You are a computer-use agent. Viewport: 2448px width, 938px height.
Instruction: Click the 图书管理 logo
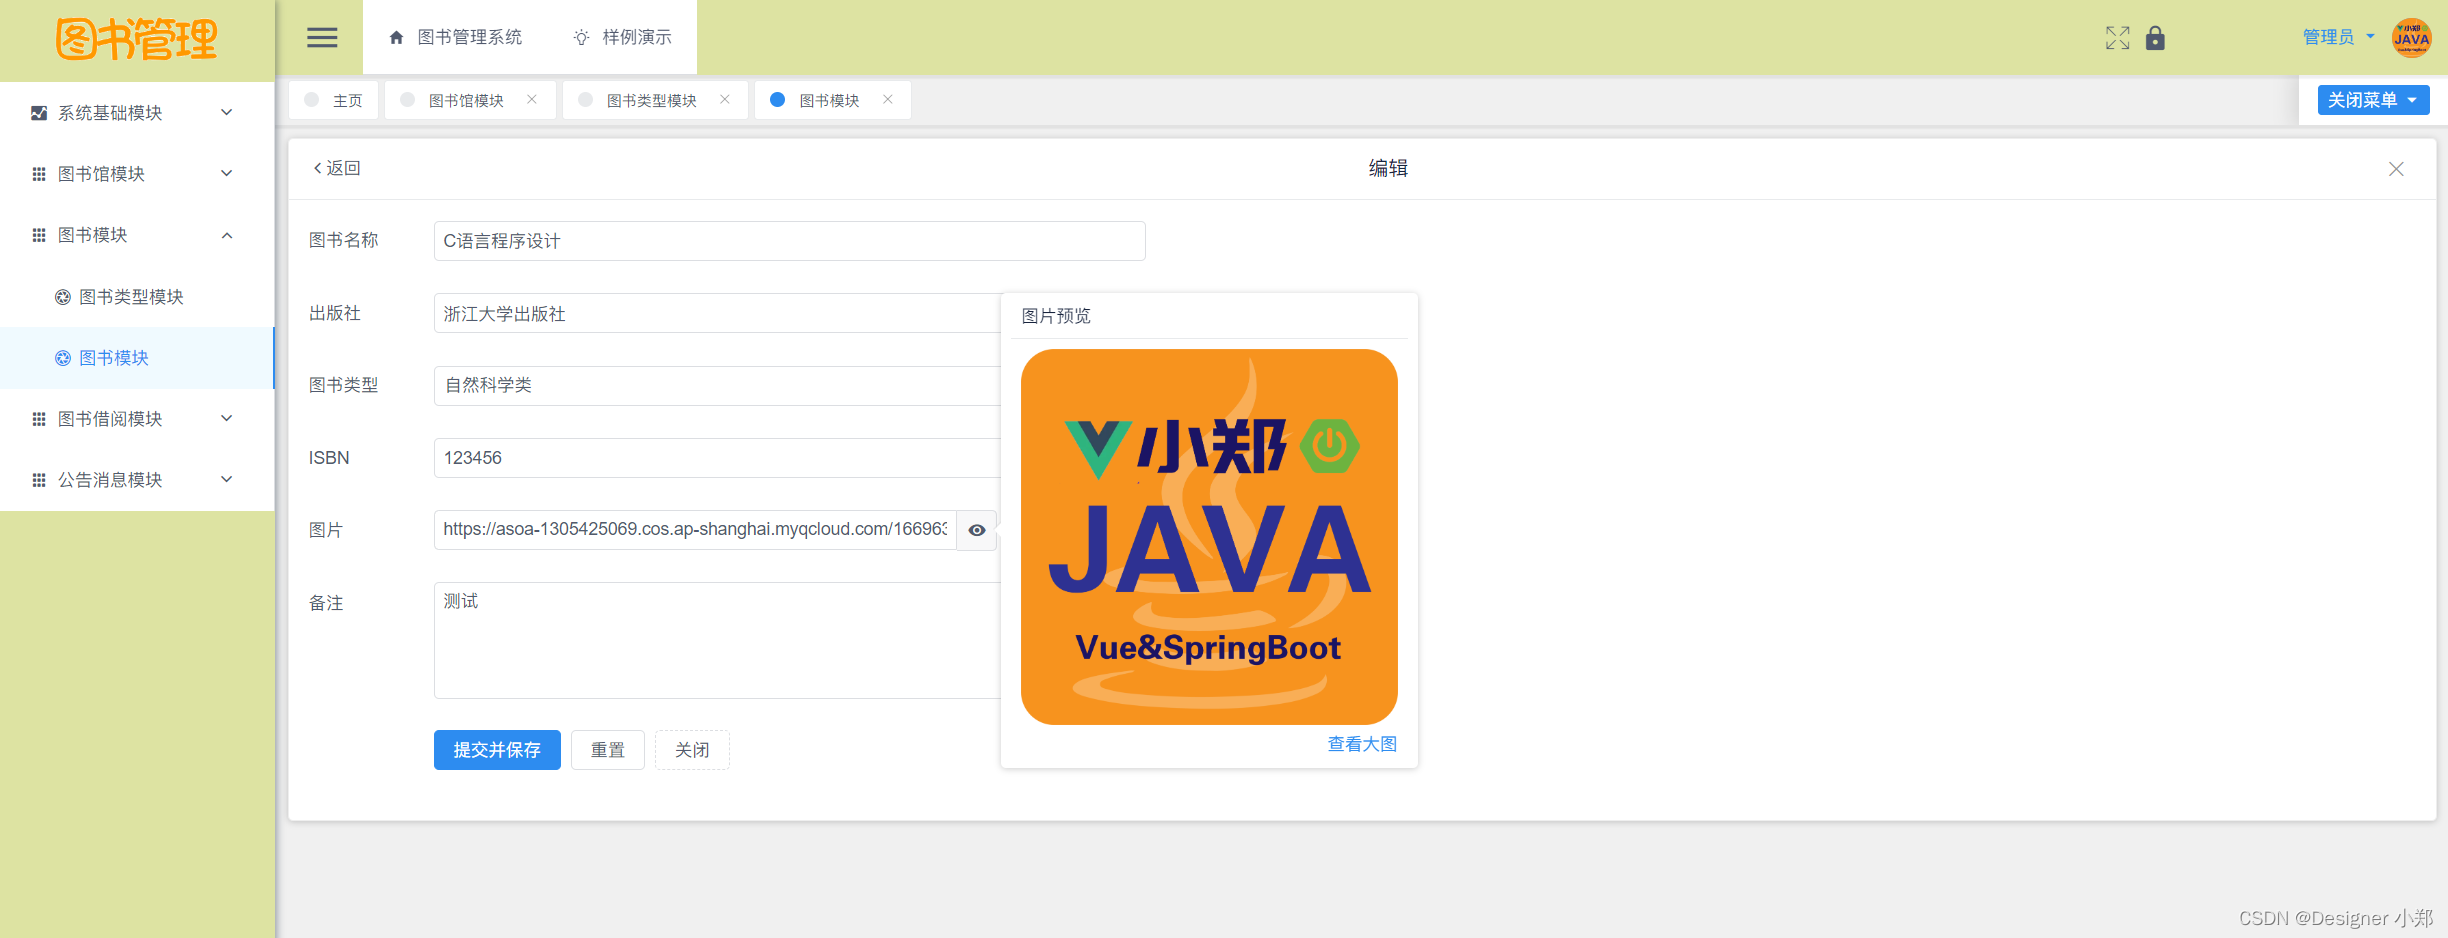coord(137,40)
